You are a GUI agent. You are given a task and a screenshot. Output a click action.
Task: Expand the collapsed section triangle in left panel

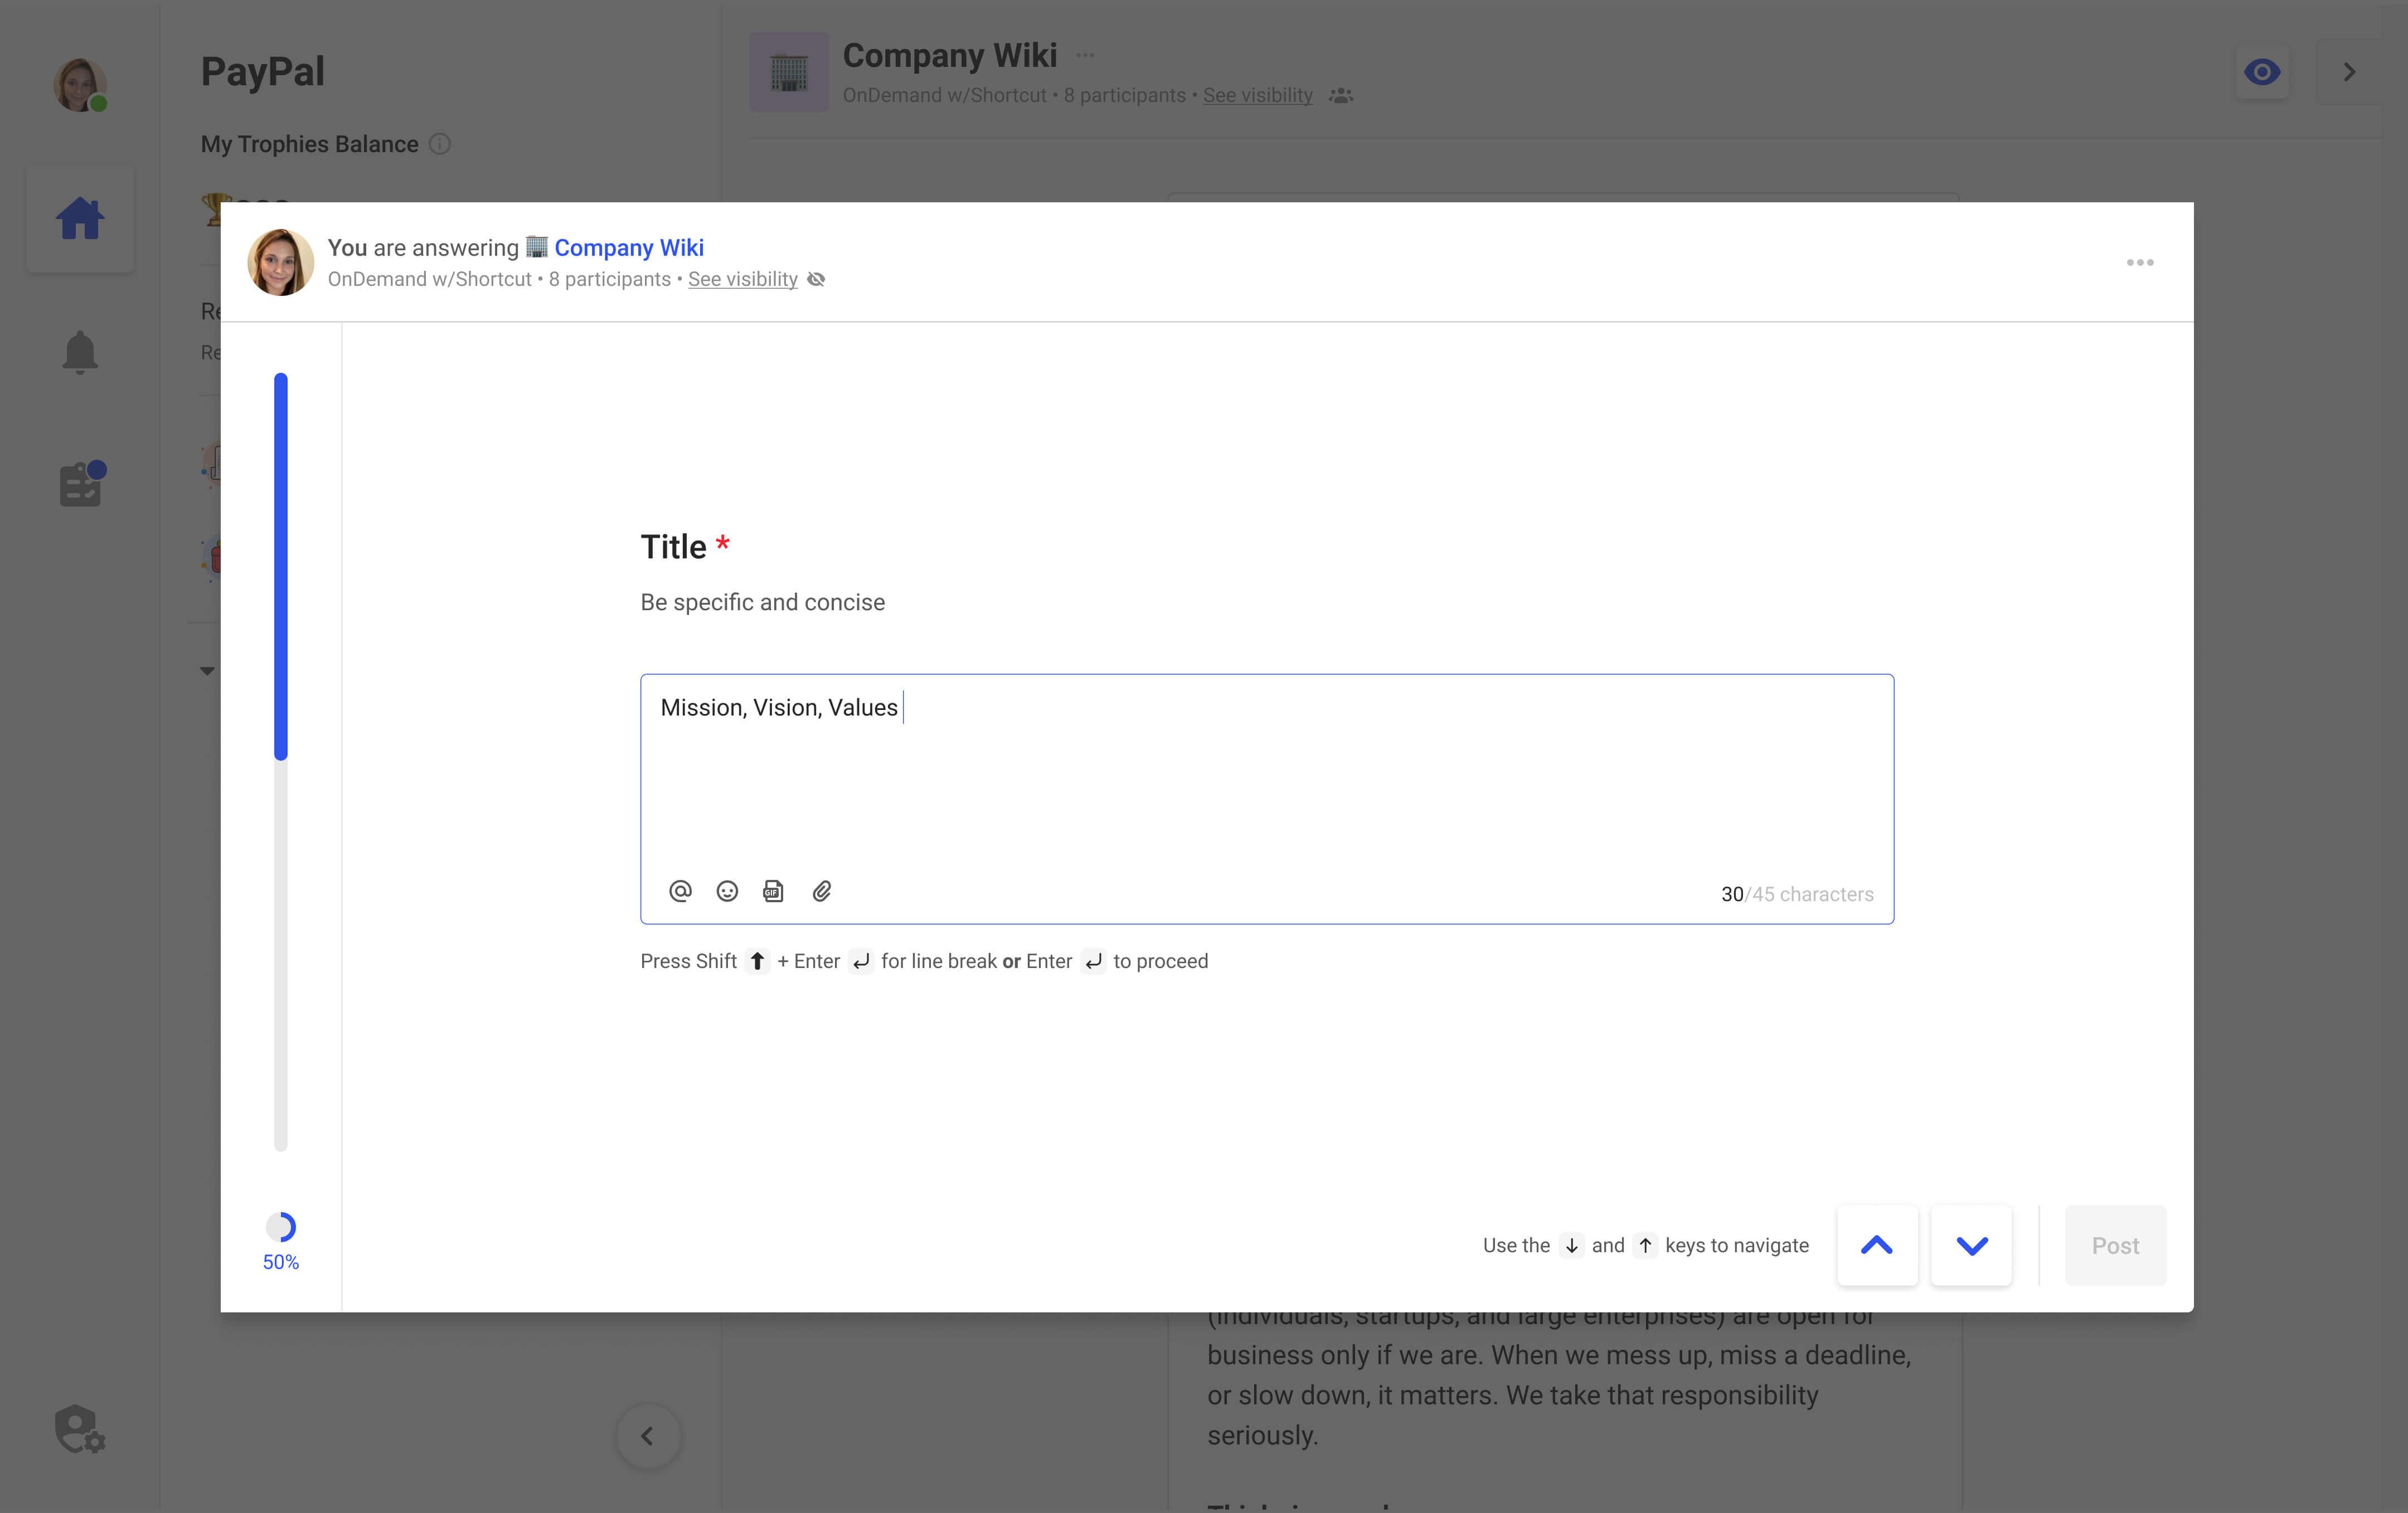point(207,671)
